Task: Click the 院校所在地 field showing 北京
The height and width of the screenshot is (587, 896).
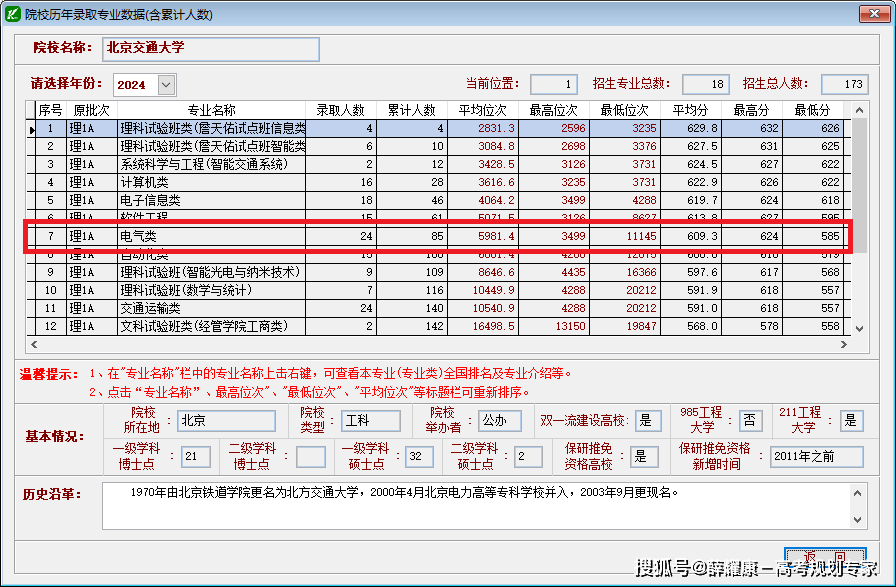Action: click(x=226, y=421)
